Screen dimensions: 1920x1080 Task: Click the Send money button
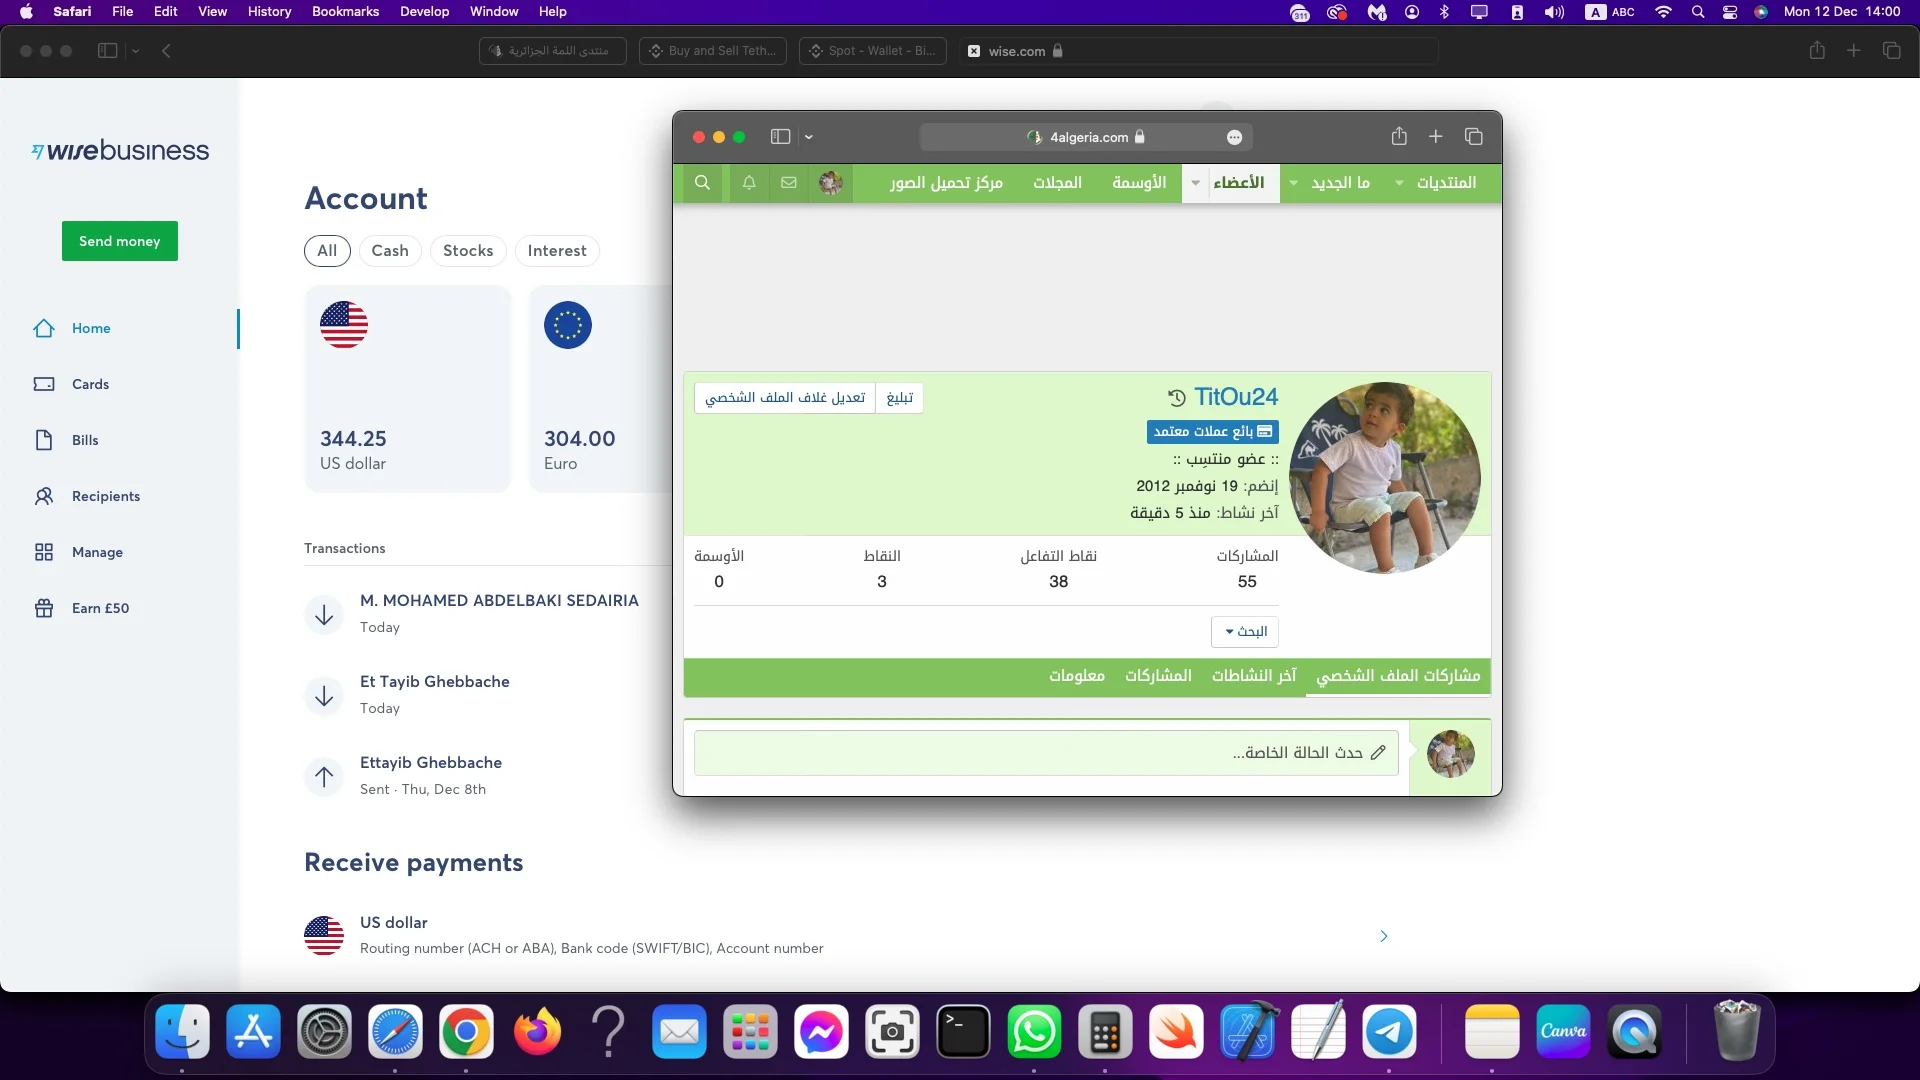pyautogui.click(x=119, y=241)
